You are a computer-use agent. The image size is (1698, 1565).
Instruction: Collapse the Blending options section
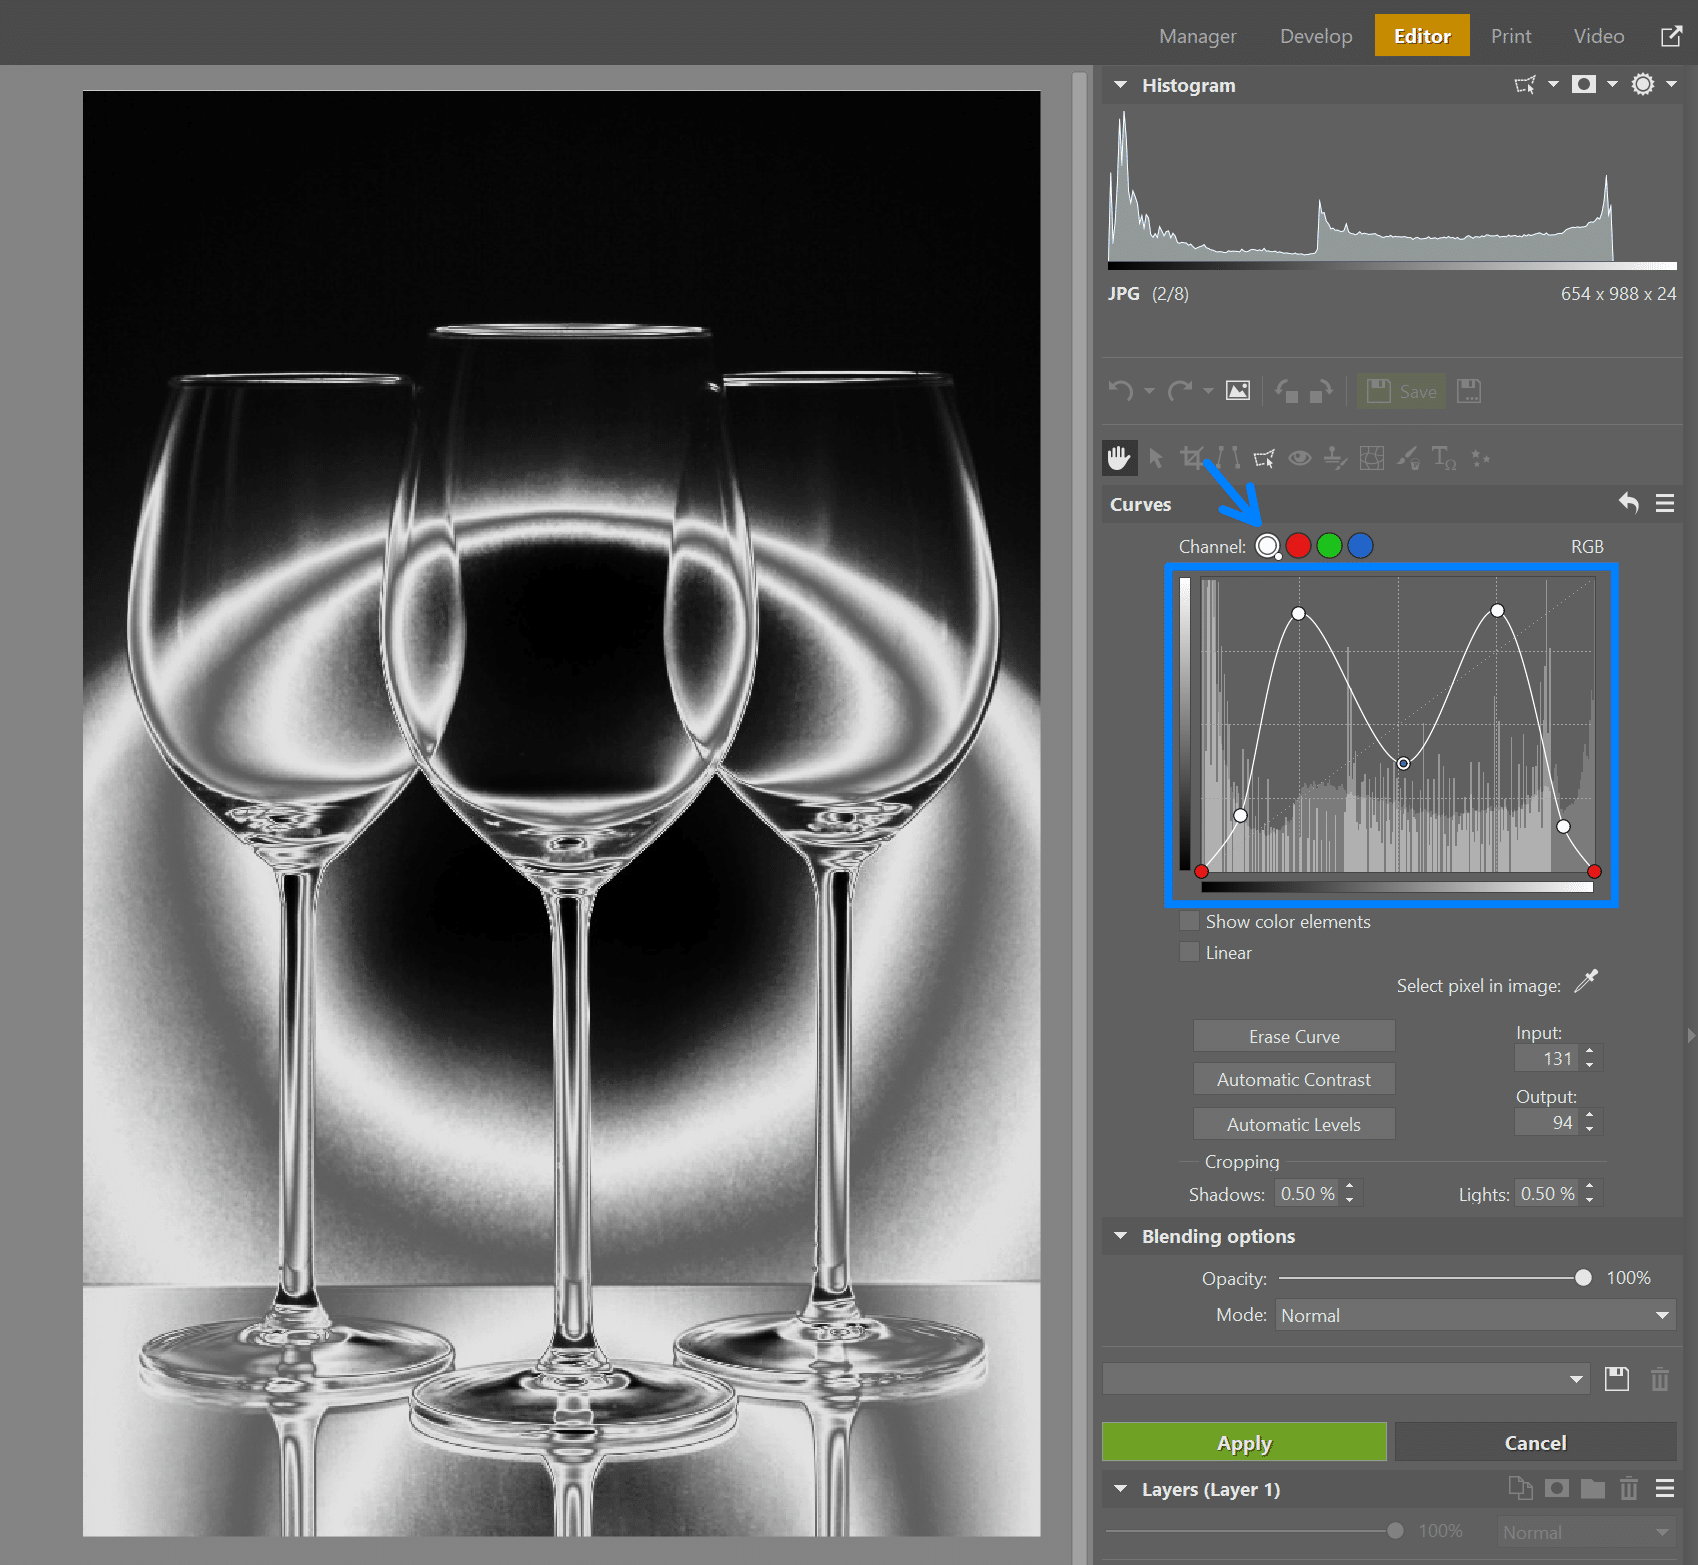tap(1120, 1236)
